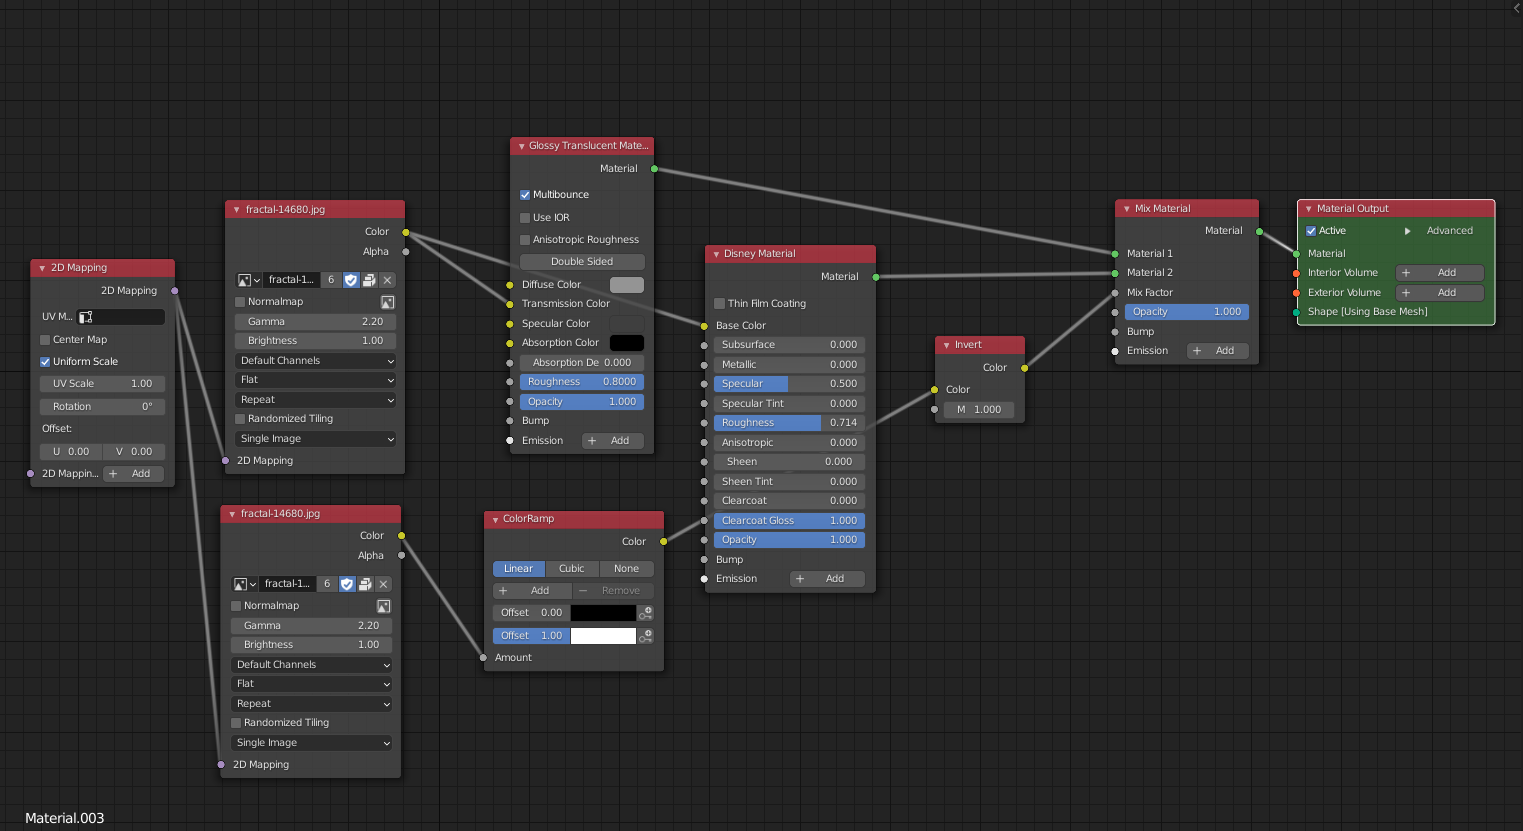The image size is (1523, 831).
Task: Open image preview icon beside lower Normalmap checkbox
Action: (383, 606)
